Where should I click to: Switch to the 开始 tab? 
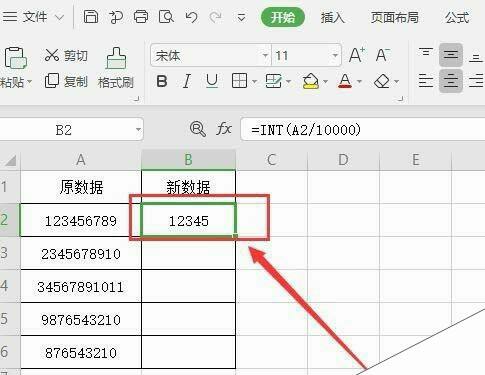tap(283, 17)
